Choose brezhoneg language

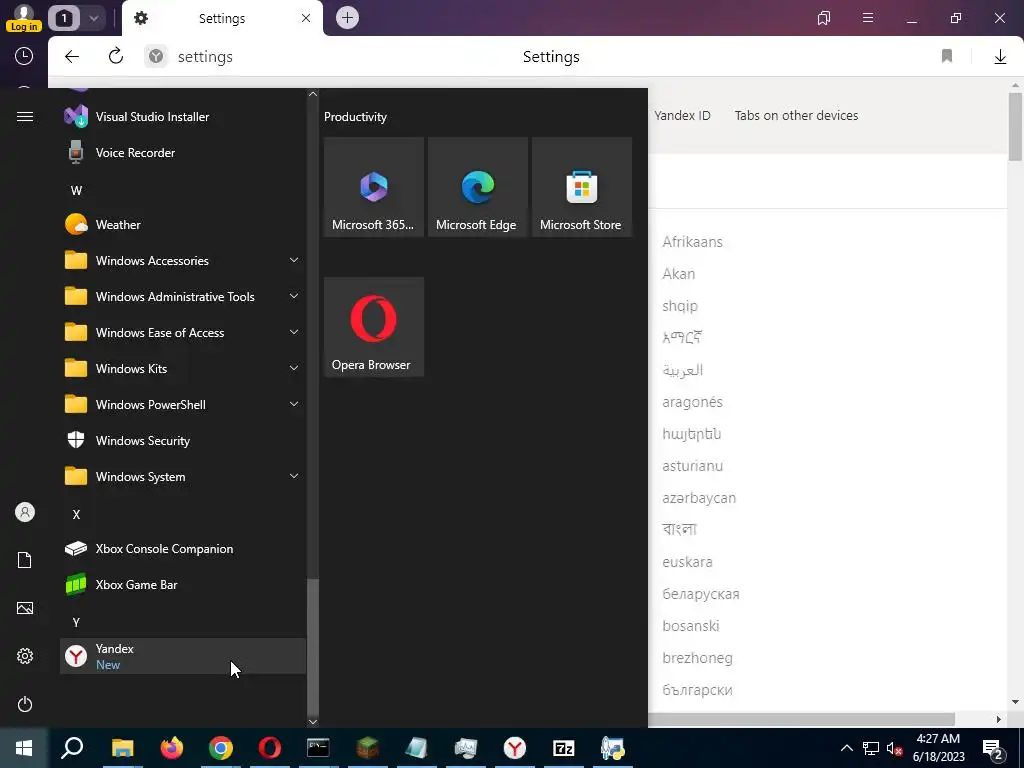click(697, 658)
